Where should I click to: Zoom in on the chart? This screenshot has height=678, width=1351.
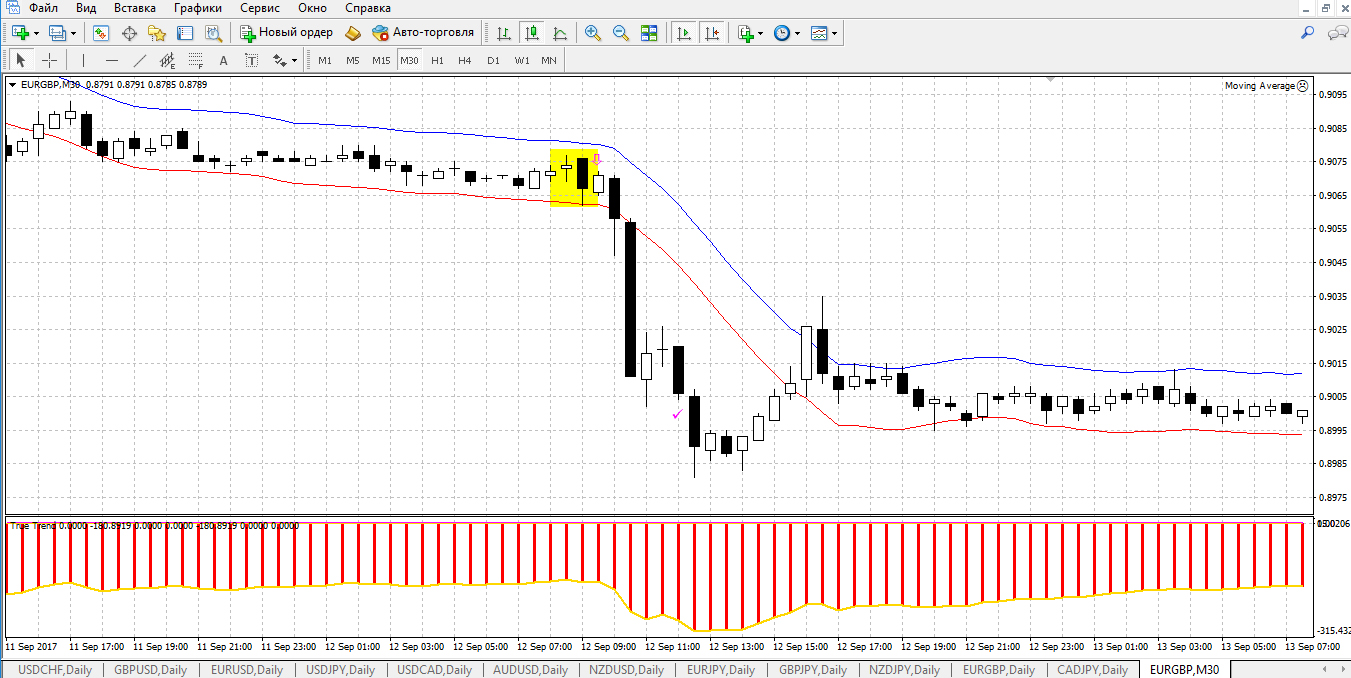point(593,33)
